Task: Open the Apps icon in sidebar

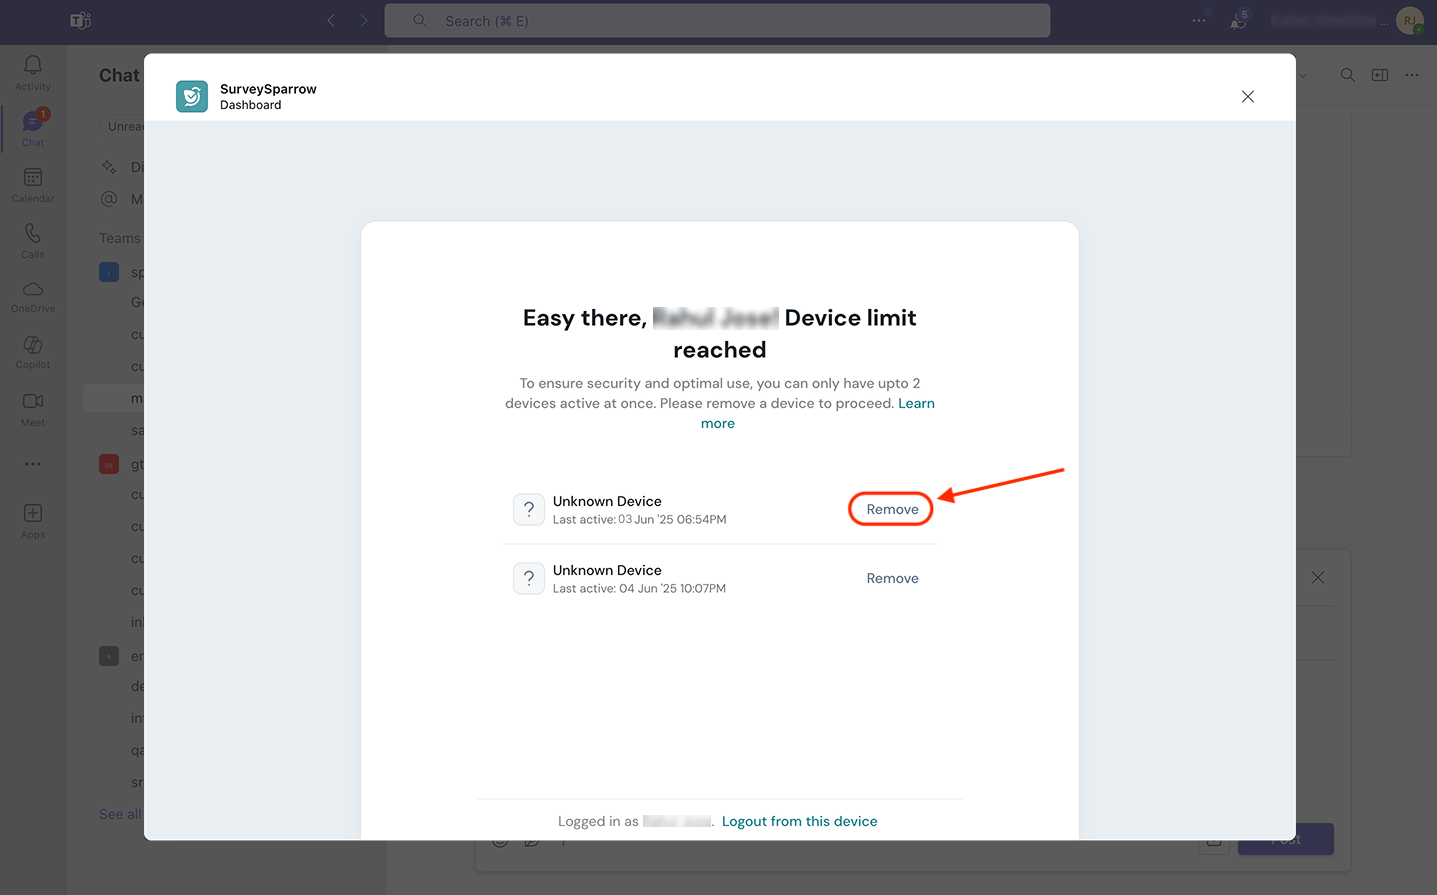Action: (x=33, y=519)
